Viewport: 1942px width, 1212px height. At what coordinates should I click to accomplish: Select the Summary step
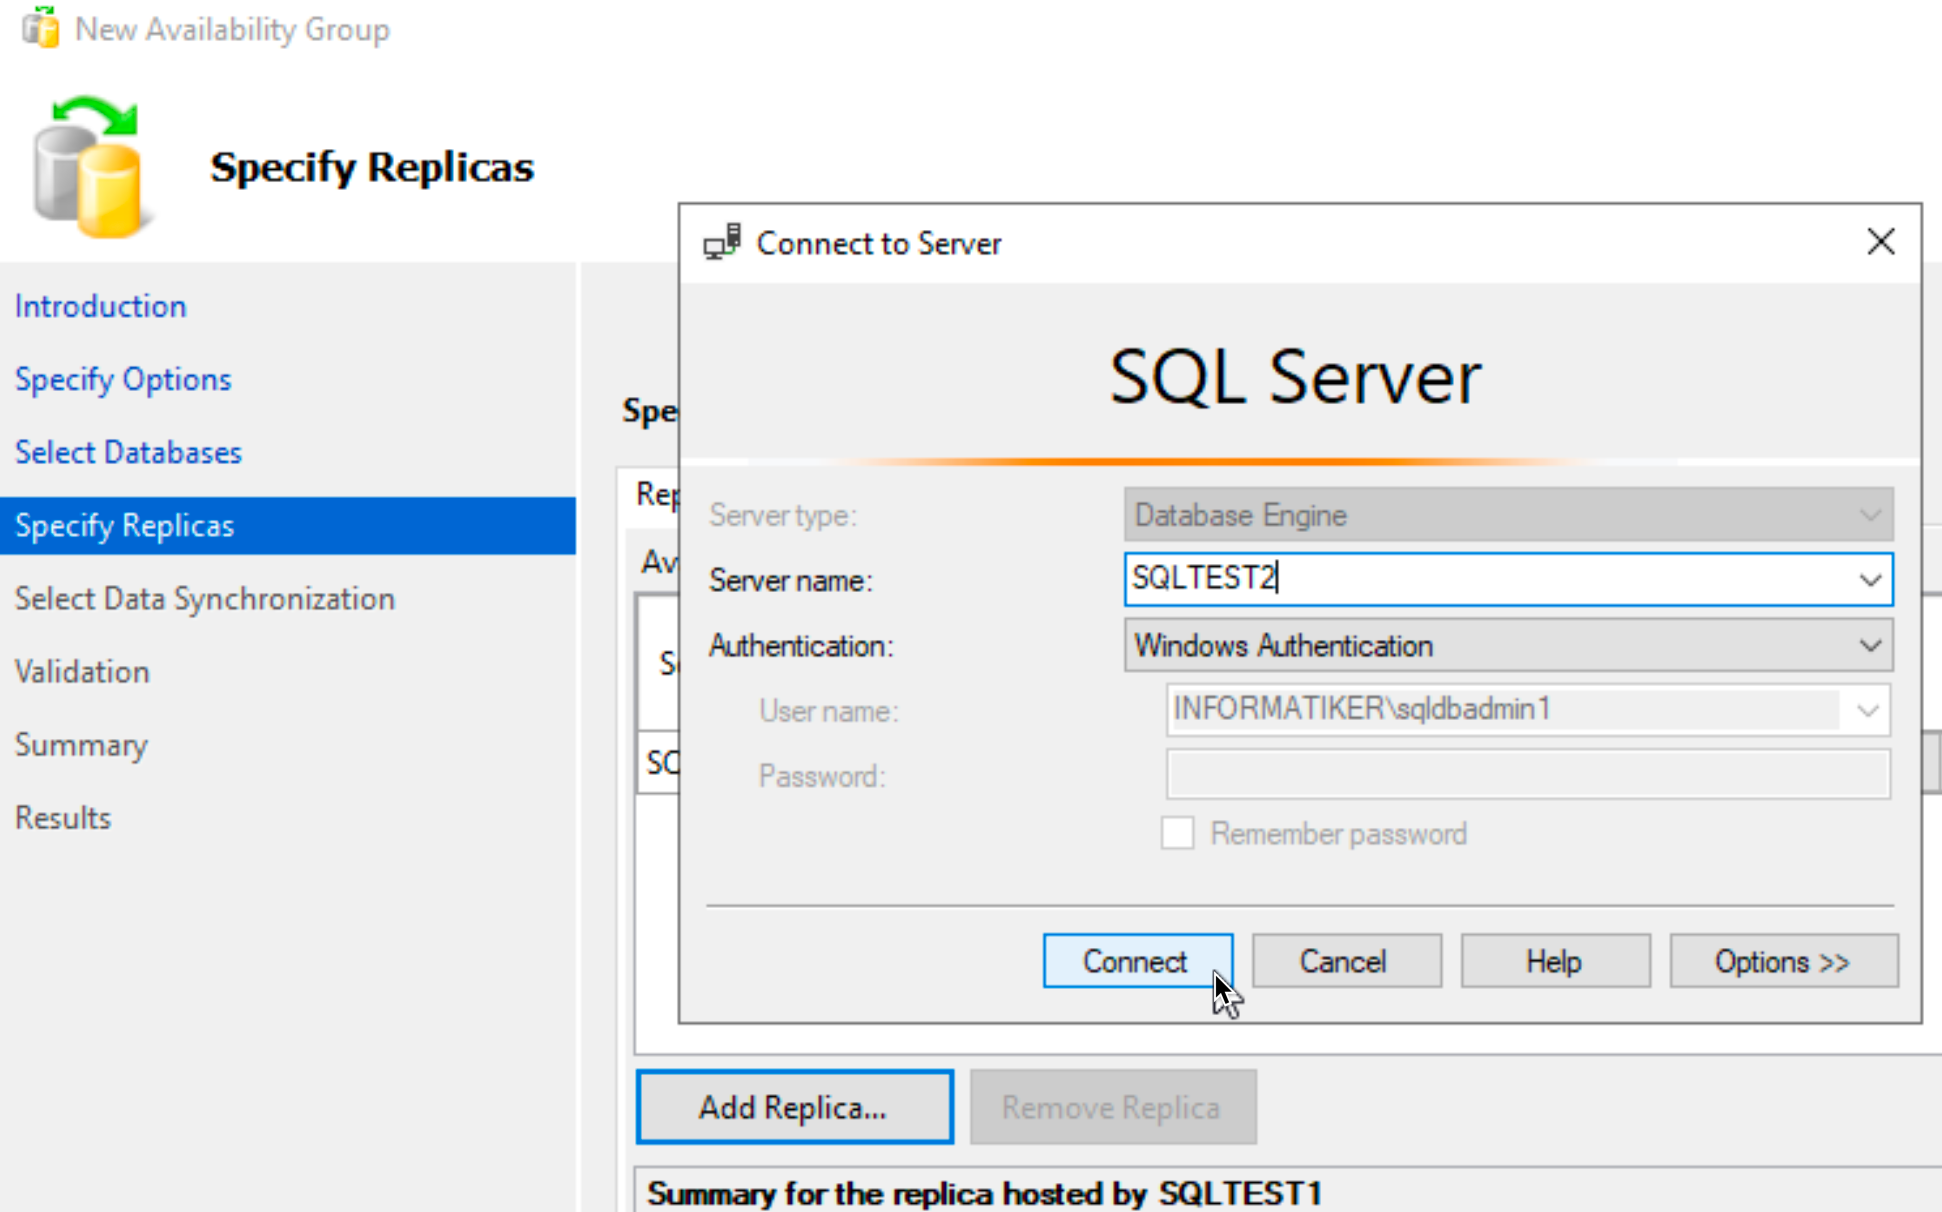pos(81,745)
